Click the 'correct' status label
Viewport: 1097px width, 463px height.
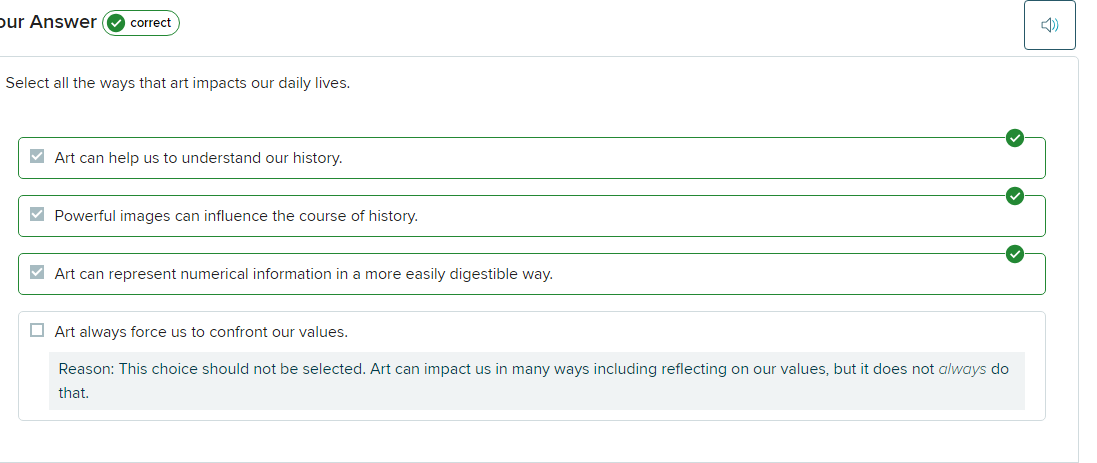pyautogui.click(x=150, y=23)
